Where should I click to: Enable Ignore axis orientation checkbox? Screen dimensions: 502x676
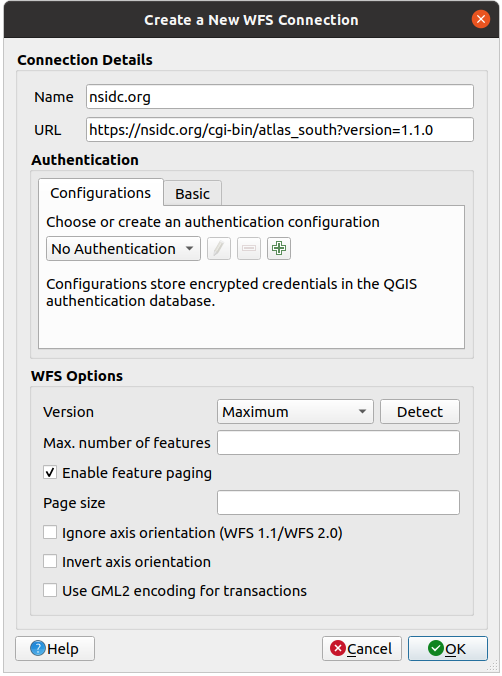[50, 532]
